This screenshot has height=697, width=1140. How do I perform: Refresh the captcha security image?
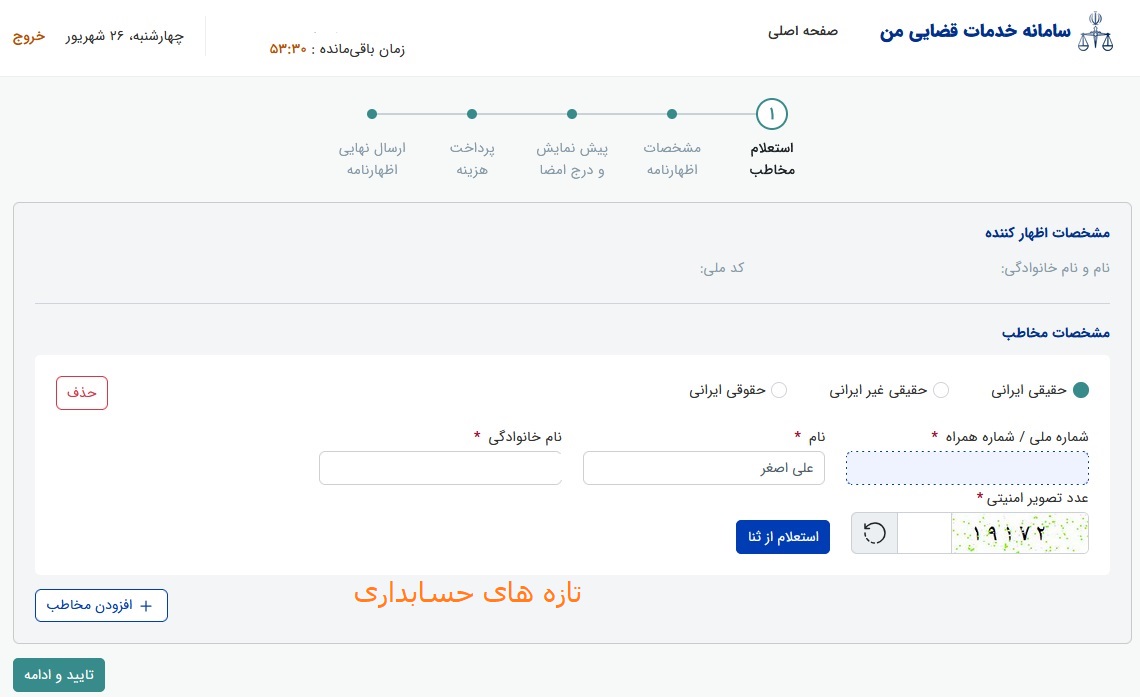(874, 533)
